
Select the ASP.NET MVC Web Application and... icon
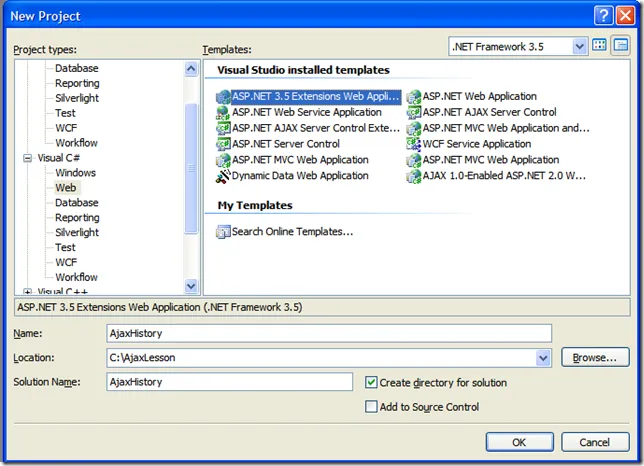[414, 129]
